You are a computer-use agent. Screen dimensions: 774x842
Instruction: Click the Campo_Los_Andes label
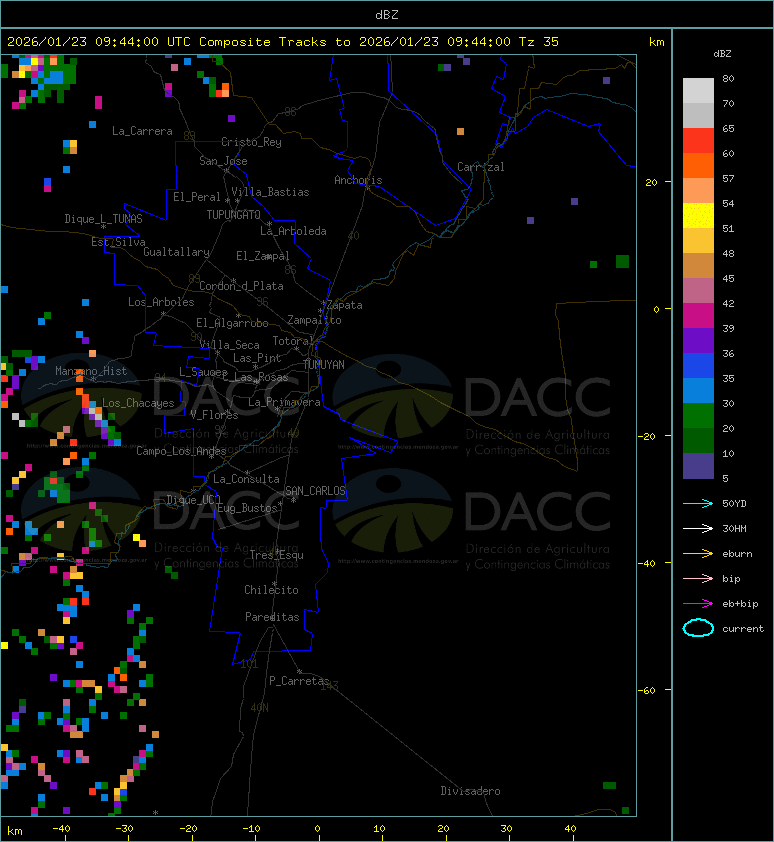point(181,451)
